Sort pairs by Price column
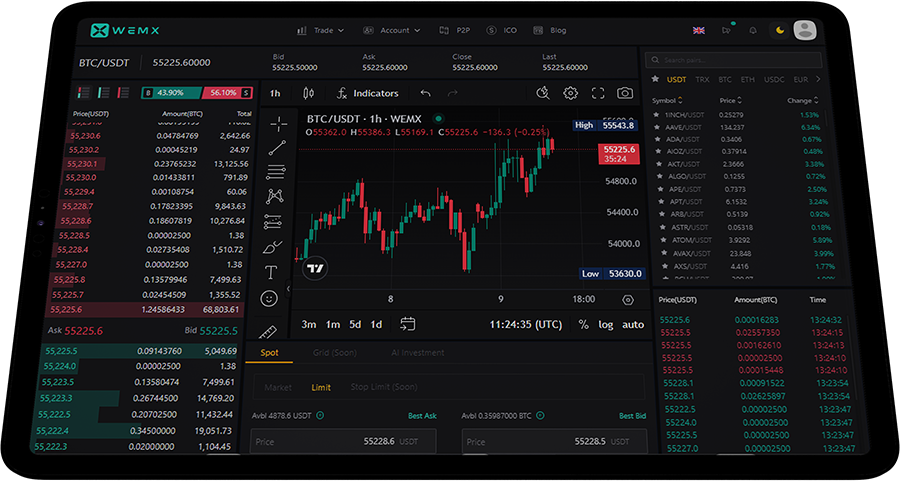900x481 pixels. (x=730, y=100)
